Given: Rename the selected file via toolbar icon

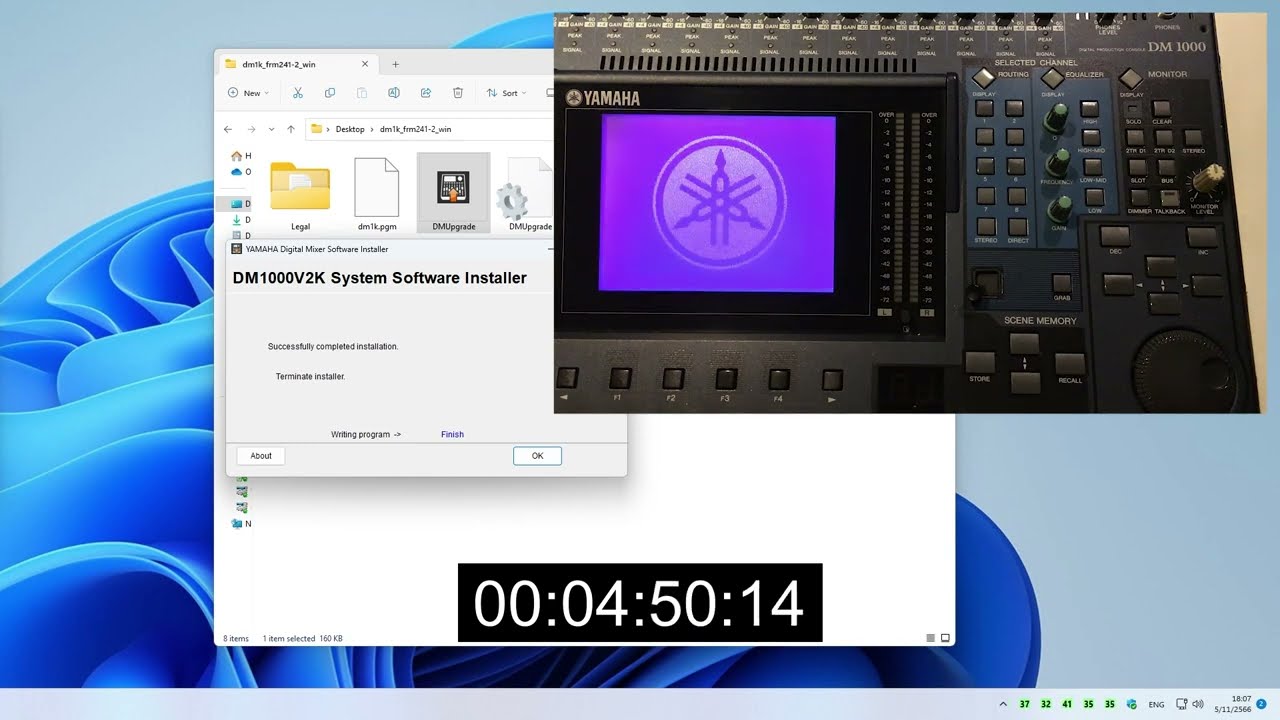Looking at the screenshot, I should [x=393, y=93].
